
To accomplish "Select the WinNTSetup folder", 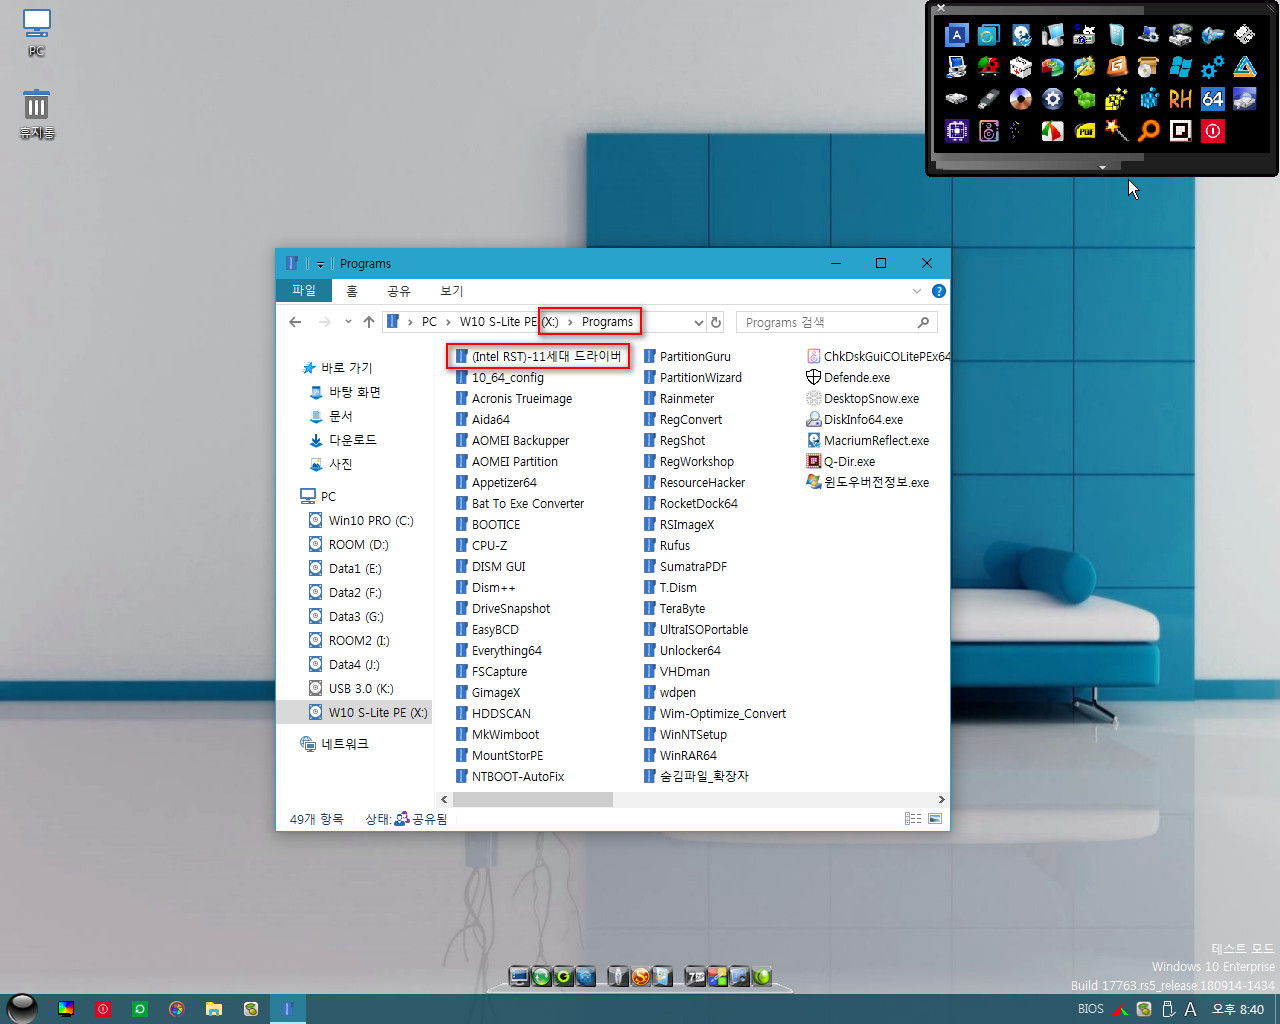I will point(692,735).
